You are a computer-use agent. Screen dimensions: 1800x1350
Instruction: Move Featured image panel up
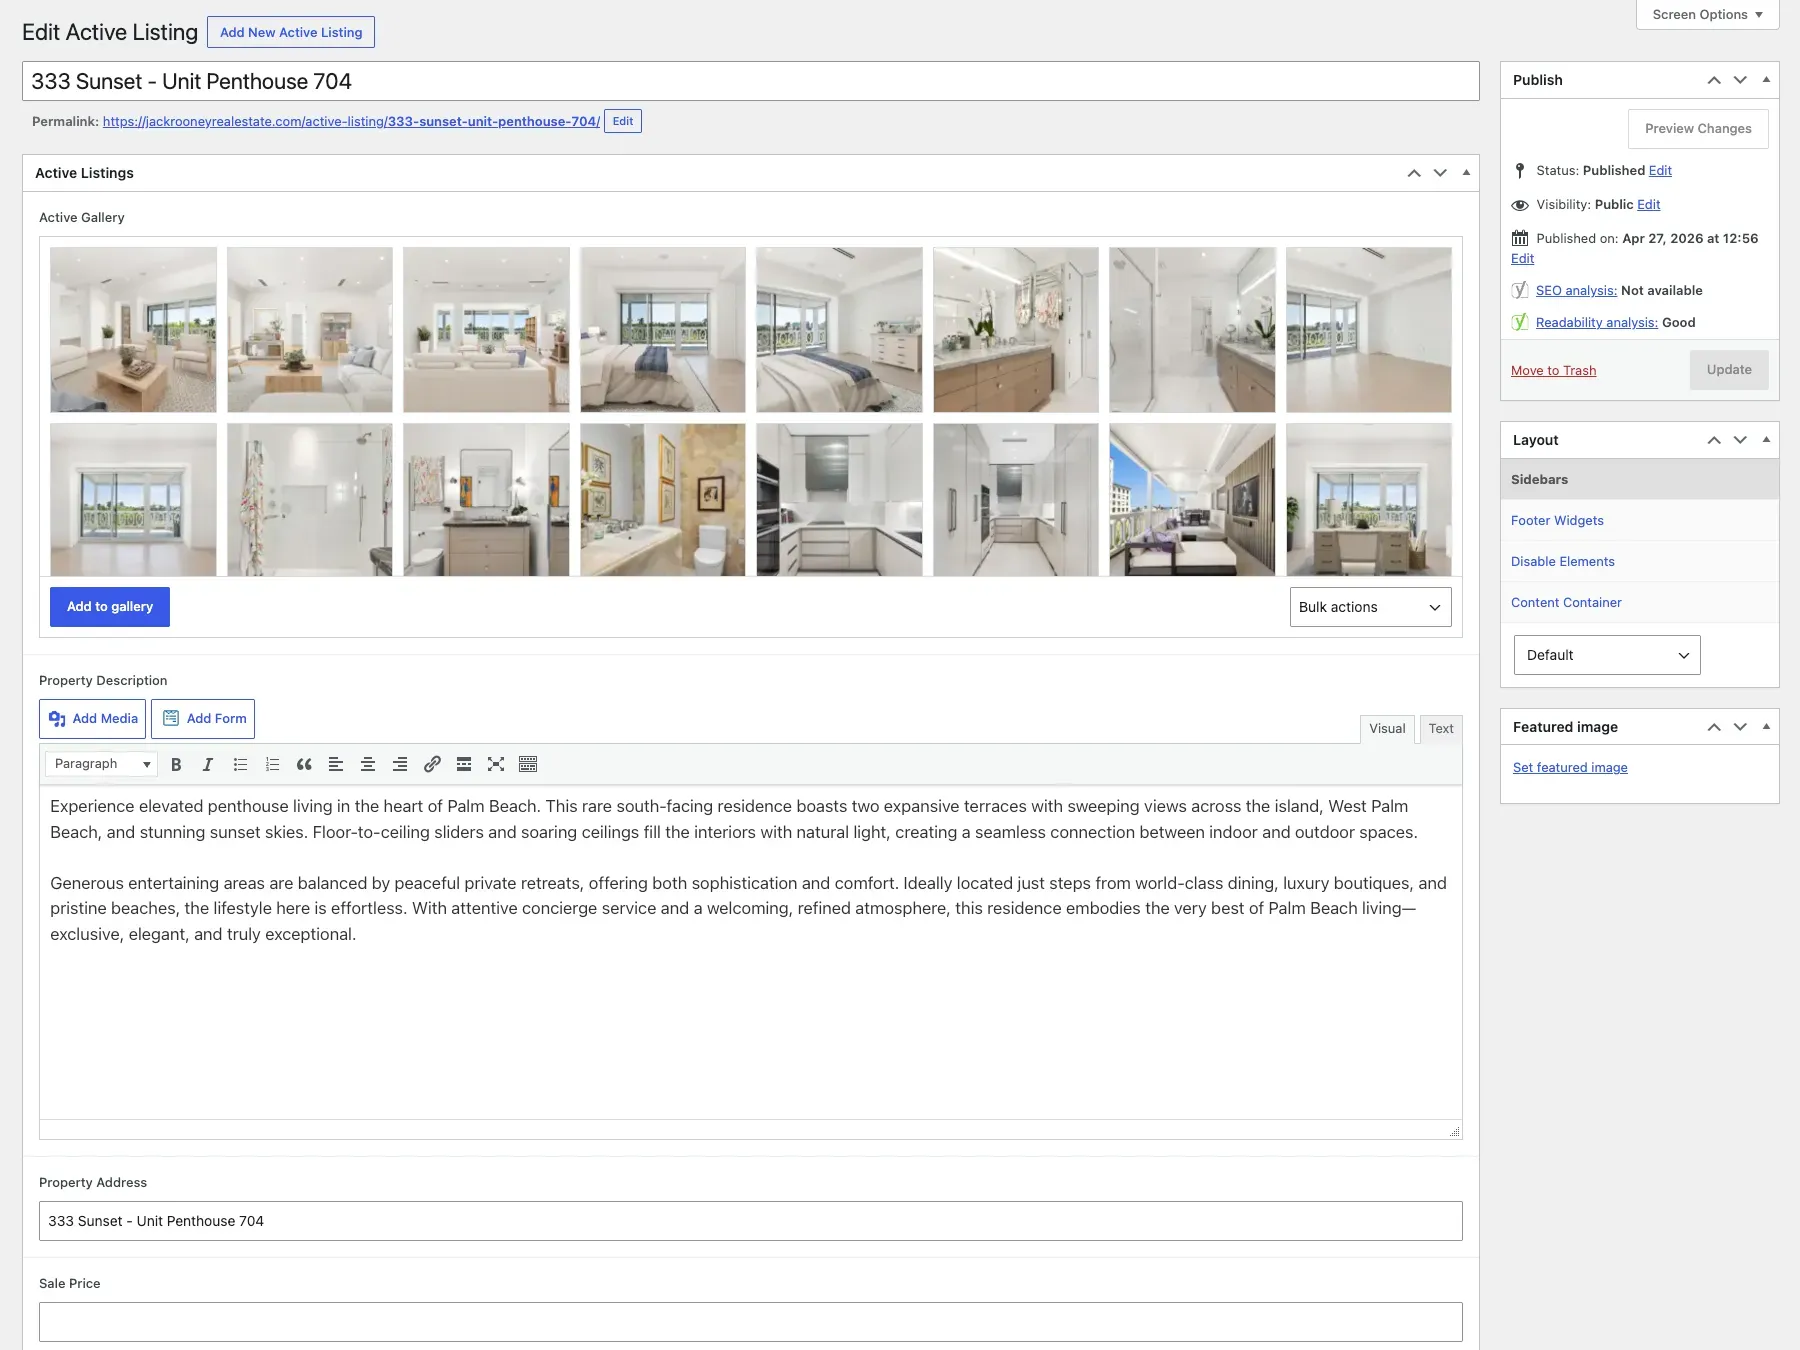tap(1714, 727)
